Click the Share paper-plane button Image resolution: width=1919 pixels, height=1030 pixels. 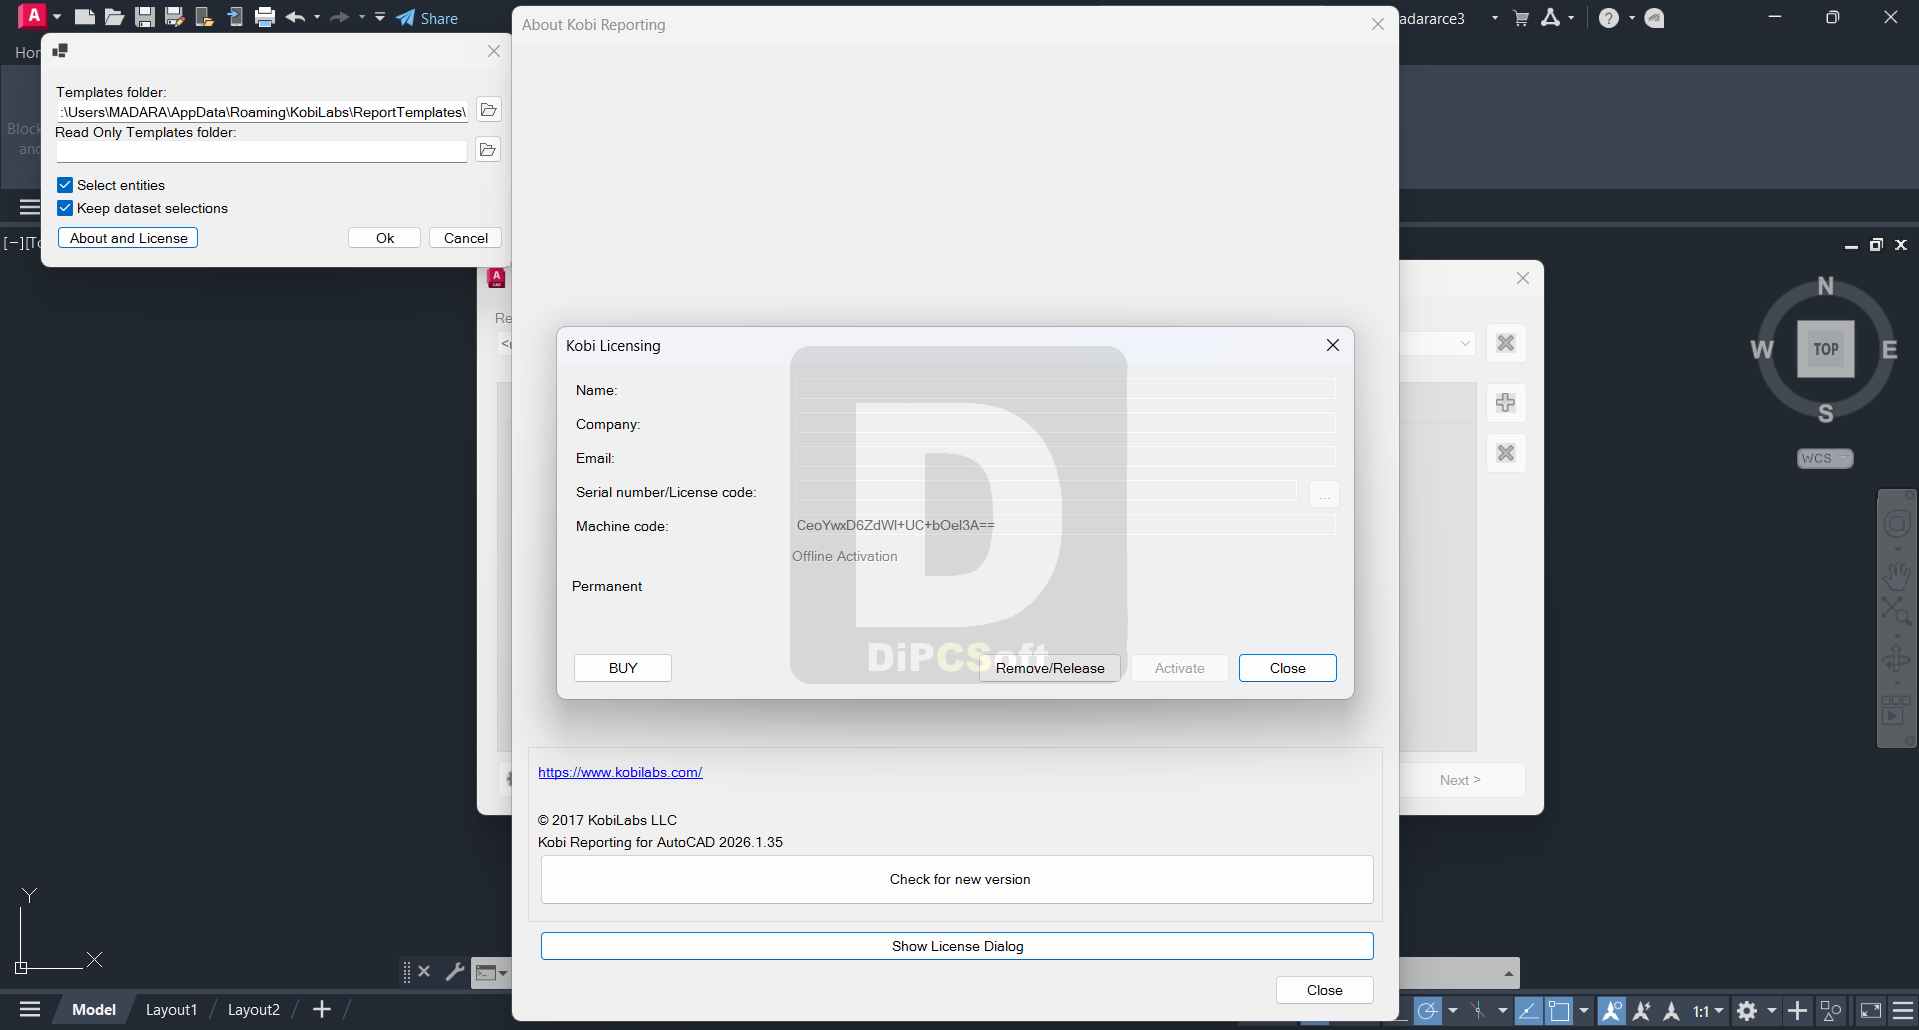pos(427,18)
